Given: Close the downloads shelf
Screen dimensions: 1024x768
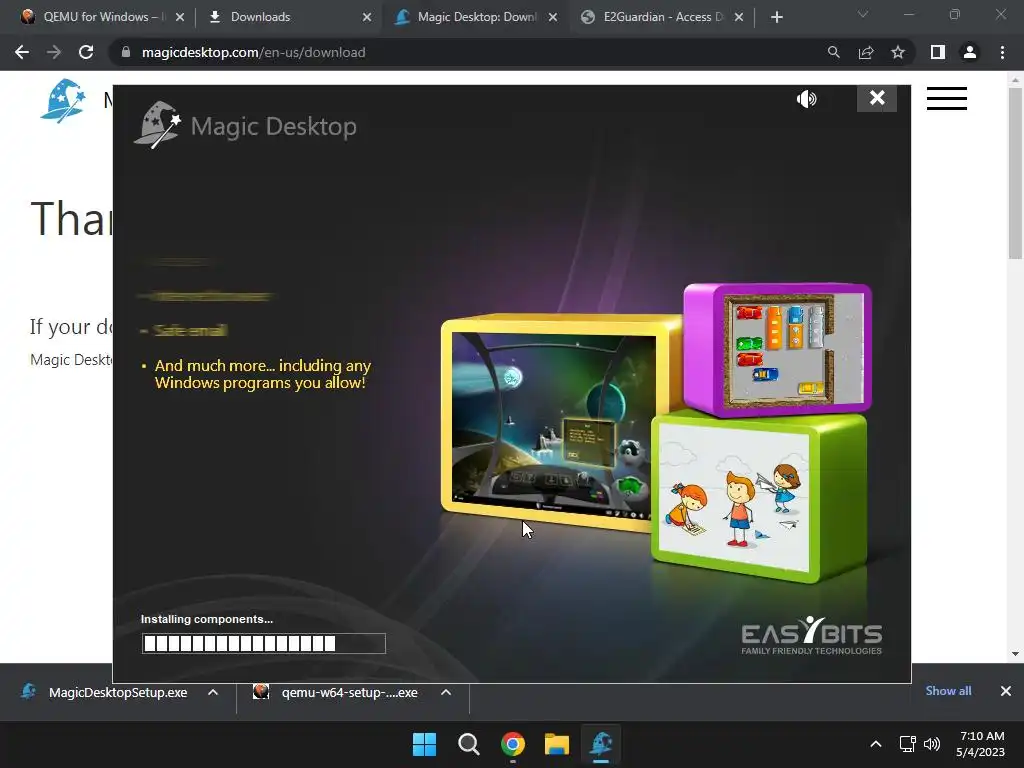Looking at the screenshot, I should [1006, 691].
